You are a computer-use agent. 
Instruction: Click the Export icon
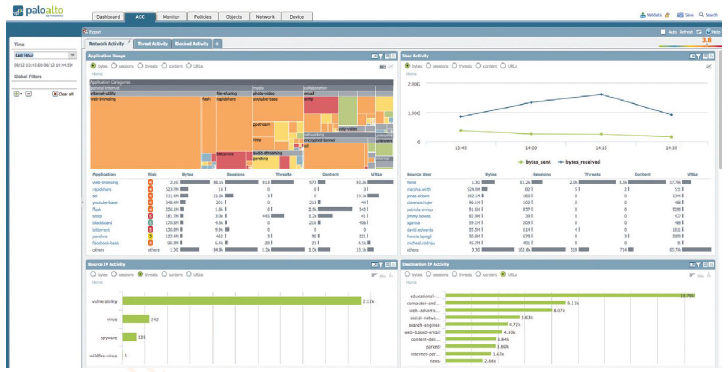point(85,32)
